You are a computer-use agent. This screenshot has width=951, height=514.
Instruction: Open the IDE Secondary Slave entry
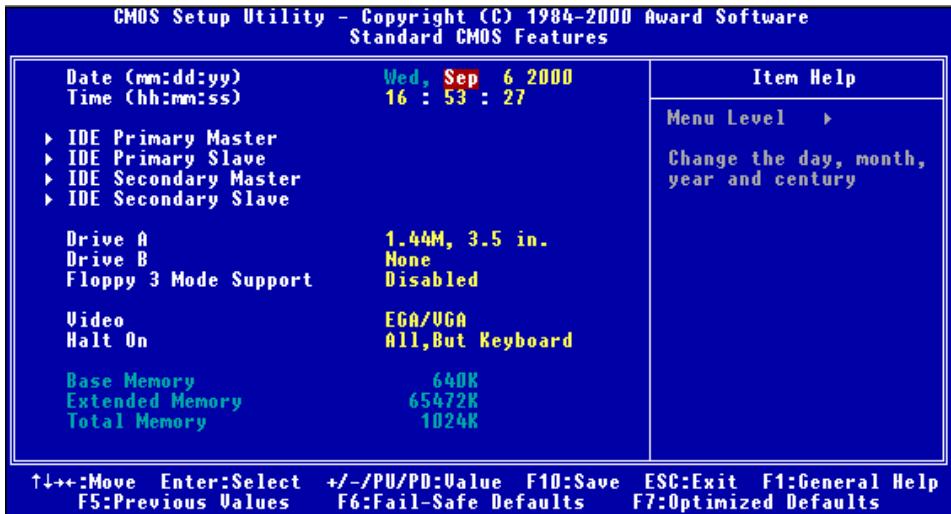[x=178, y=199]
